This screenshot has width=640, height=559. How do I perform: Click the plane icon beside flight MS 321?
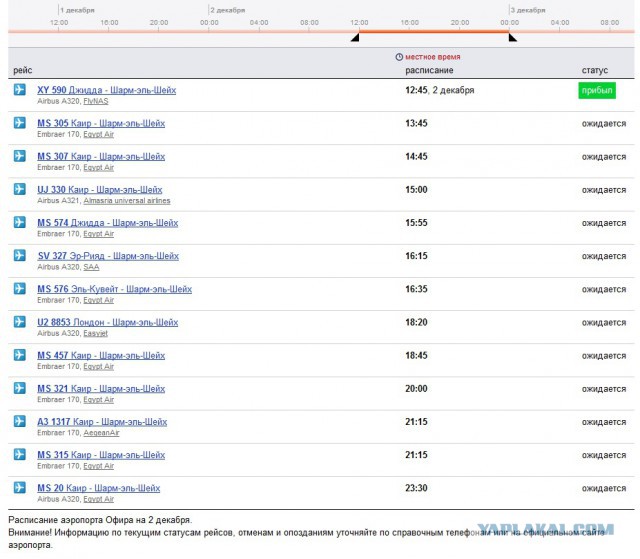click(19, 388)
